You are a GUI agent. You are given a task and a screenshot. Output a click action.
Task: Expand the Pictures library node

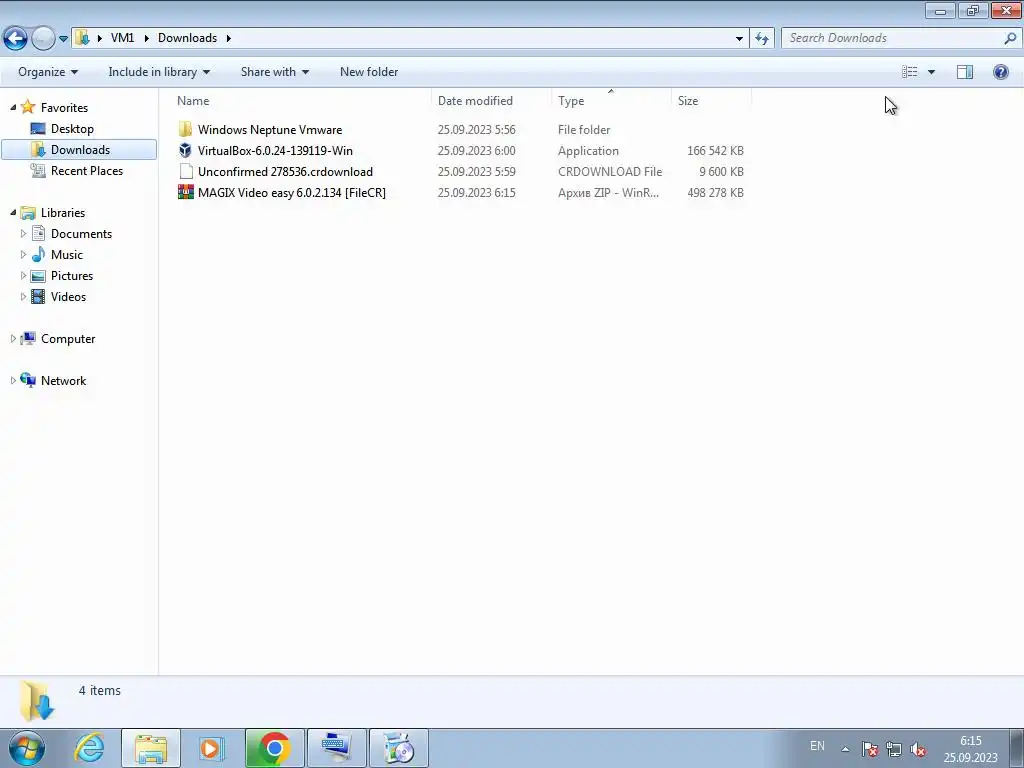[x=24, y=275]
